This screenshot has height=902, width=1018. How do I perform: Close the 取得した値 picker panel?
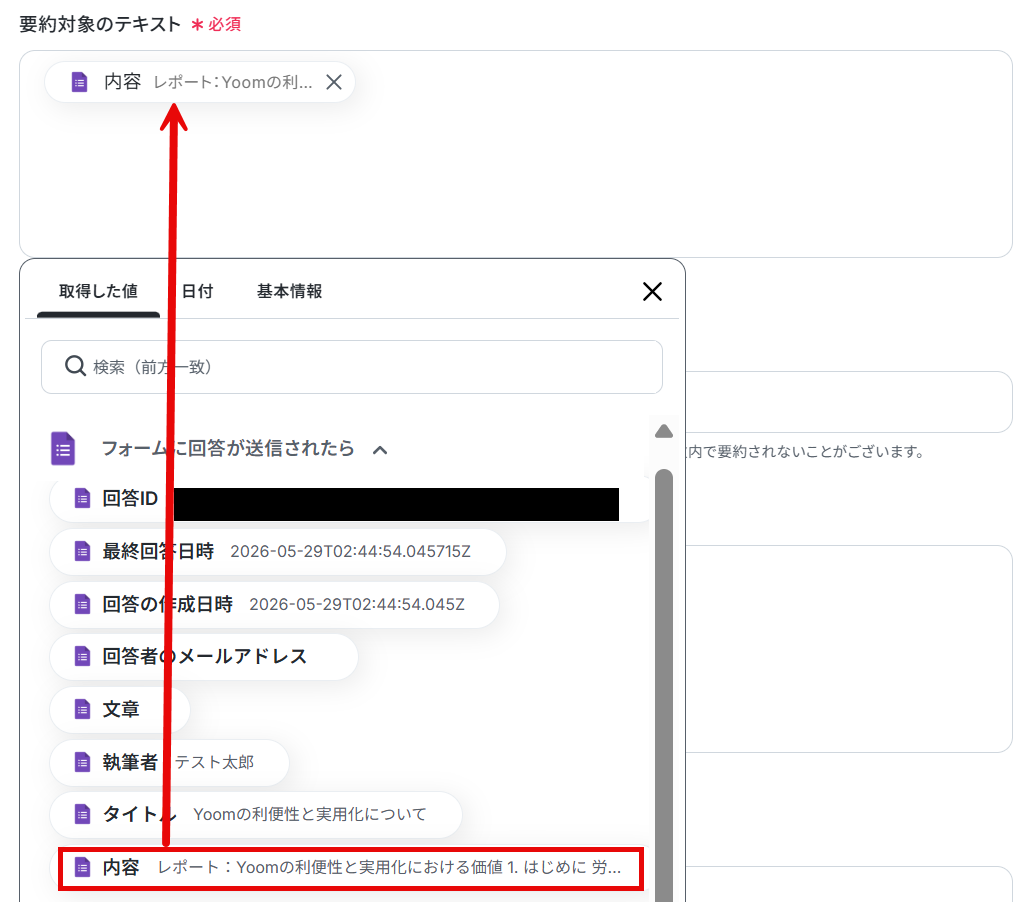pyautogui.click(x=652, y=292)
